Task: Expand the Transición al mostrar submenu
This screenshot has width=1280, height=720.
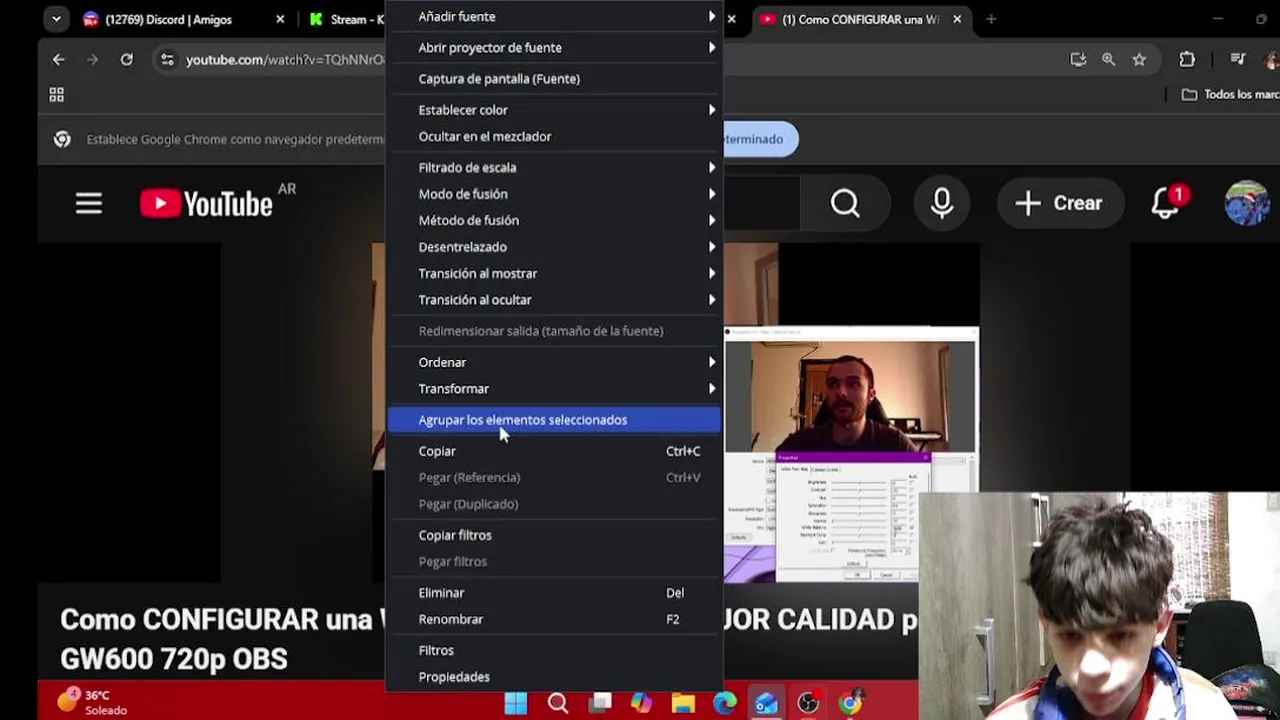Action: [x=554, y=274]
